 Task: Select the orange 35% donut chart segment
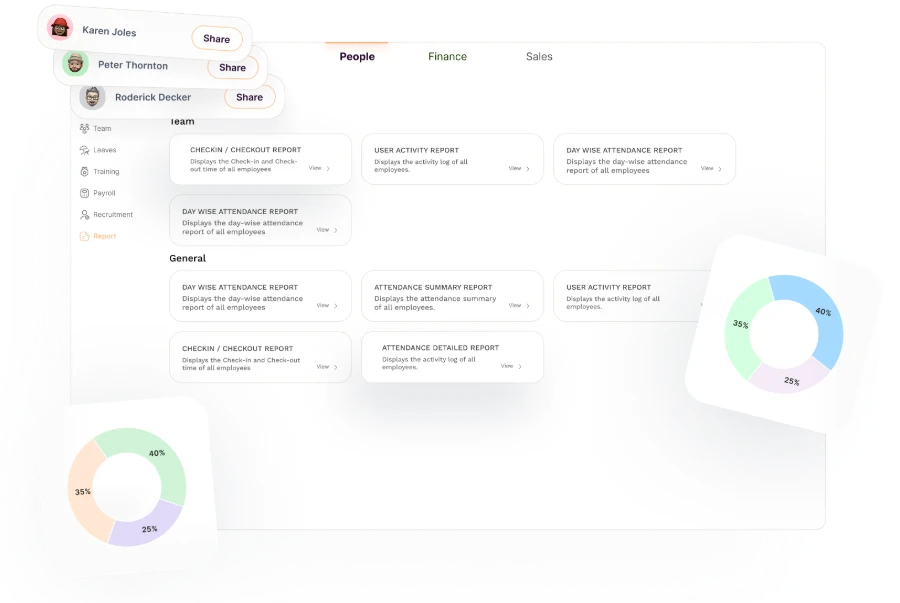(x=84, y=493)
